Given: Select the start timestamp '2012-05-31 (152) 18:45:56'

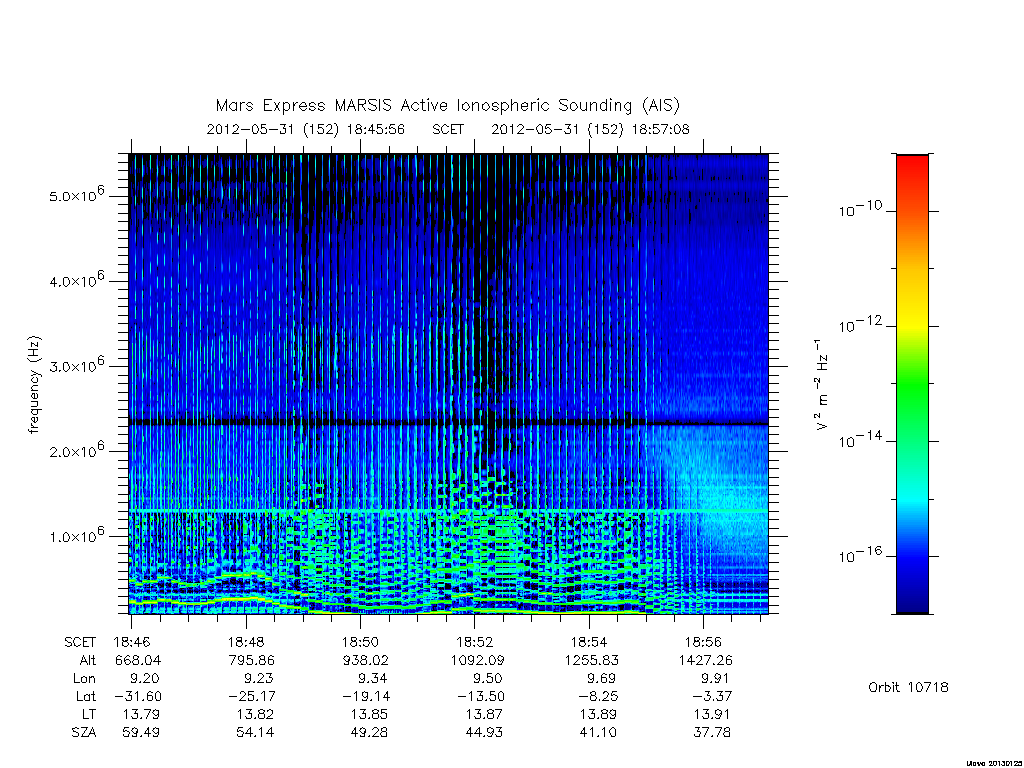Looking at the screenshot, I should click(x=306, y=129).
